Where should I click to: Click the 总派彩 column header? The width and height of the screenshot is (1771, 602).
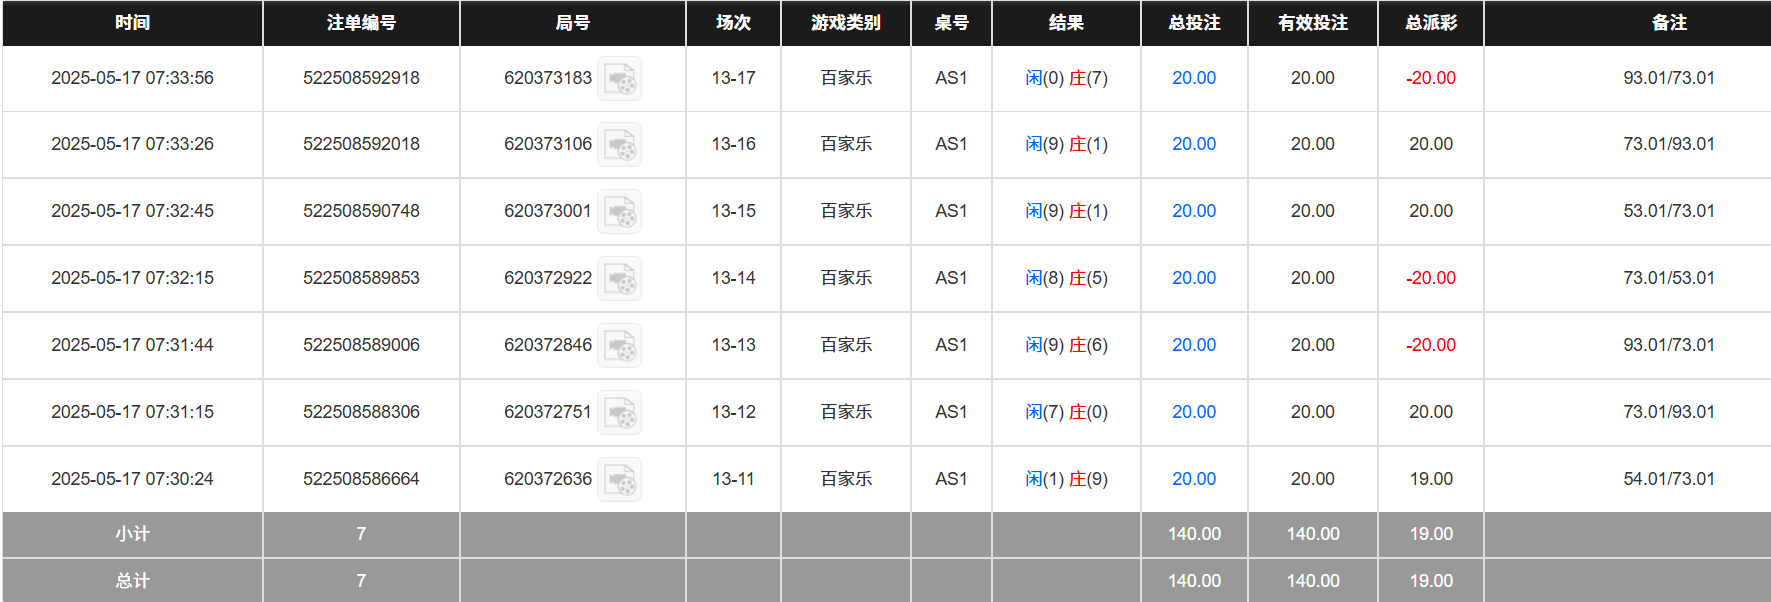point(1431,23)
